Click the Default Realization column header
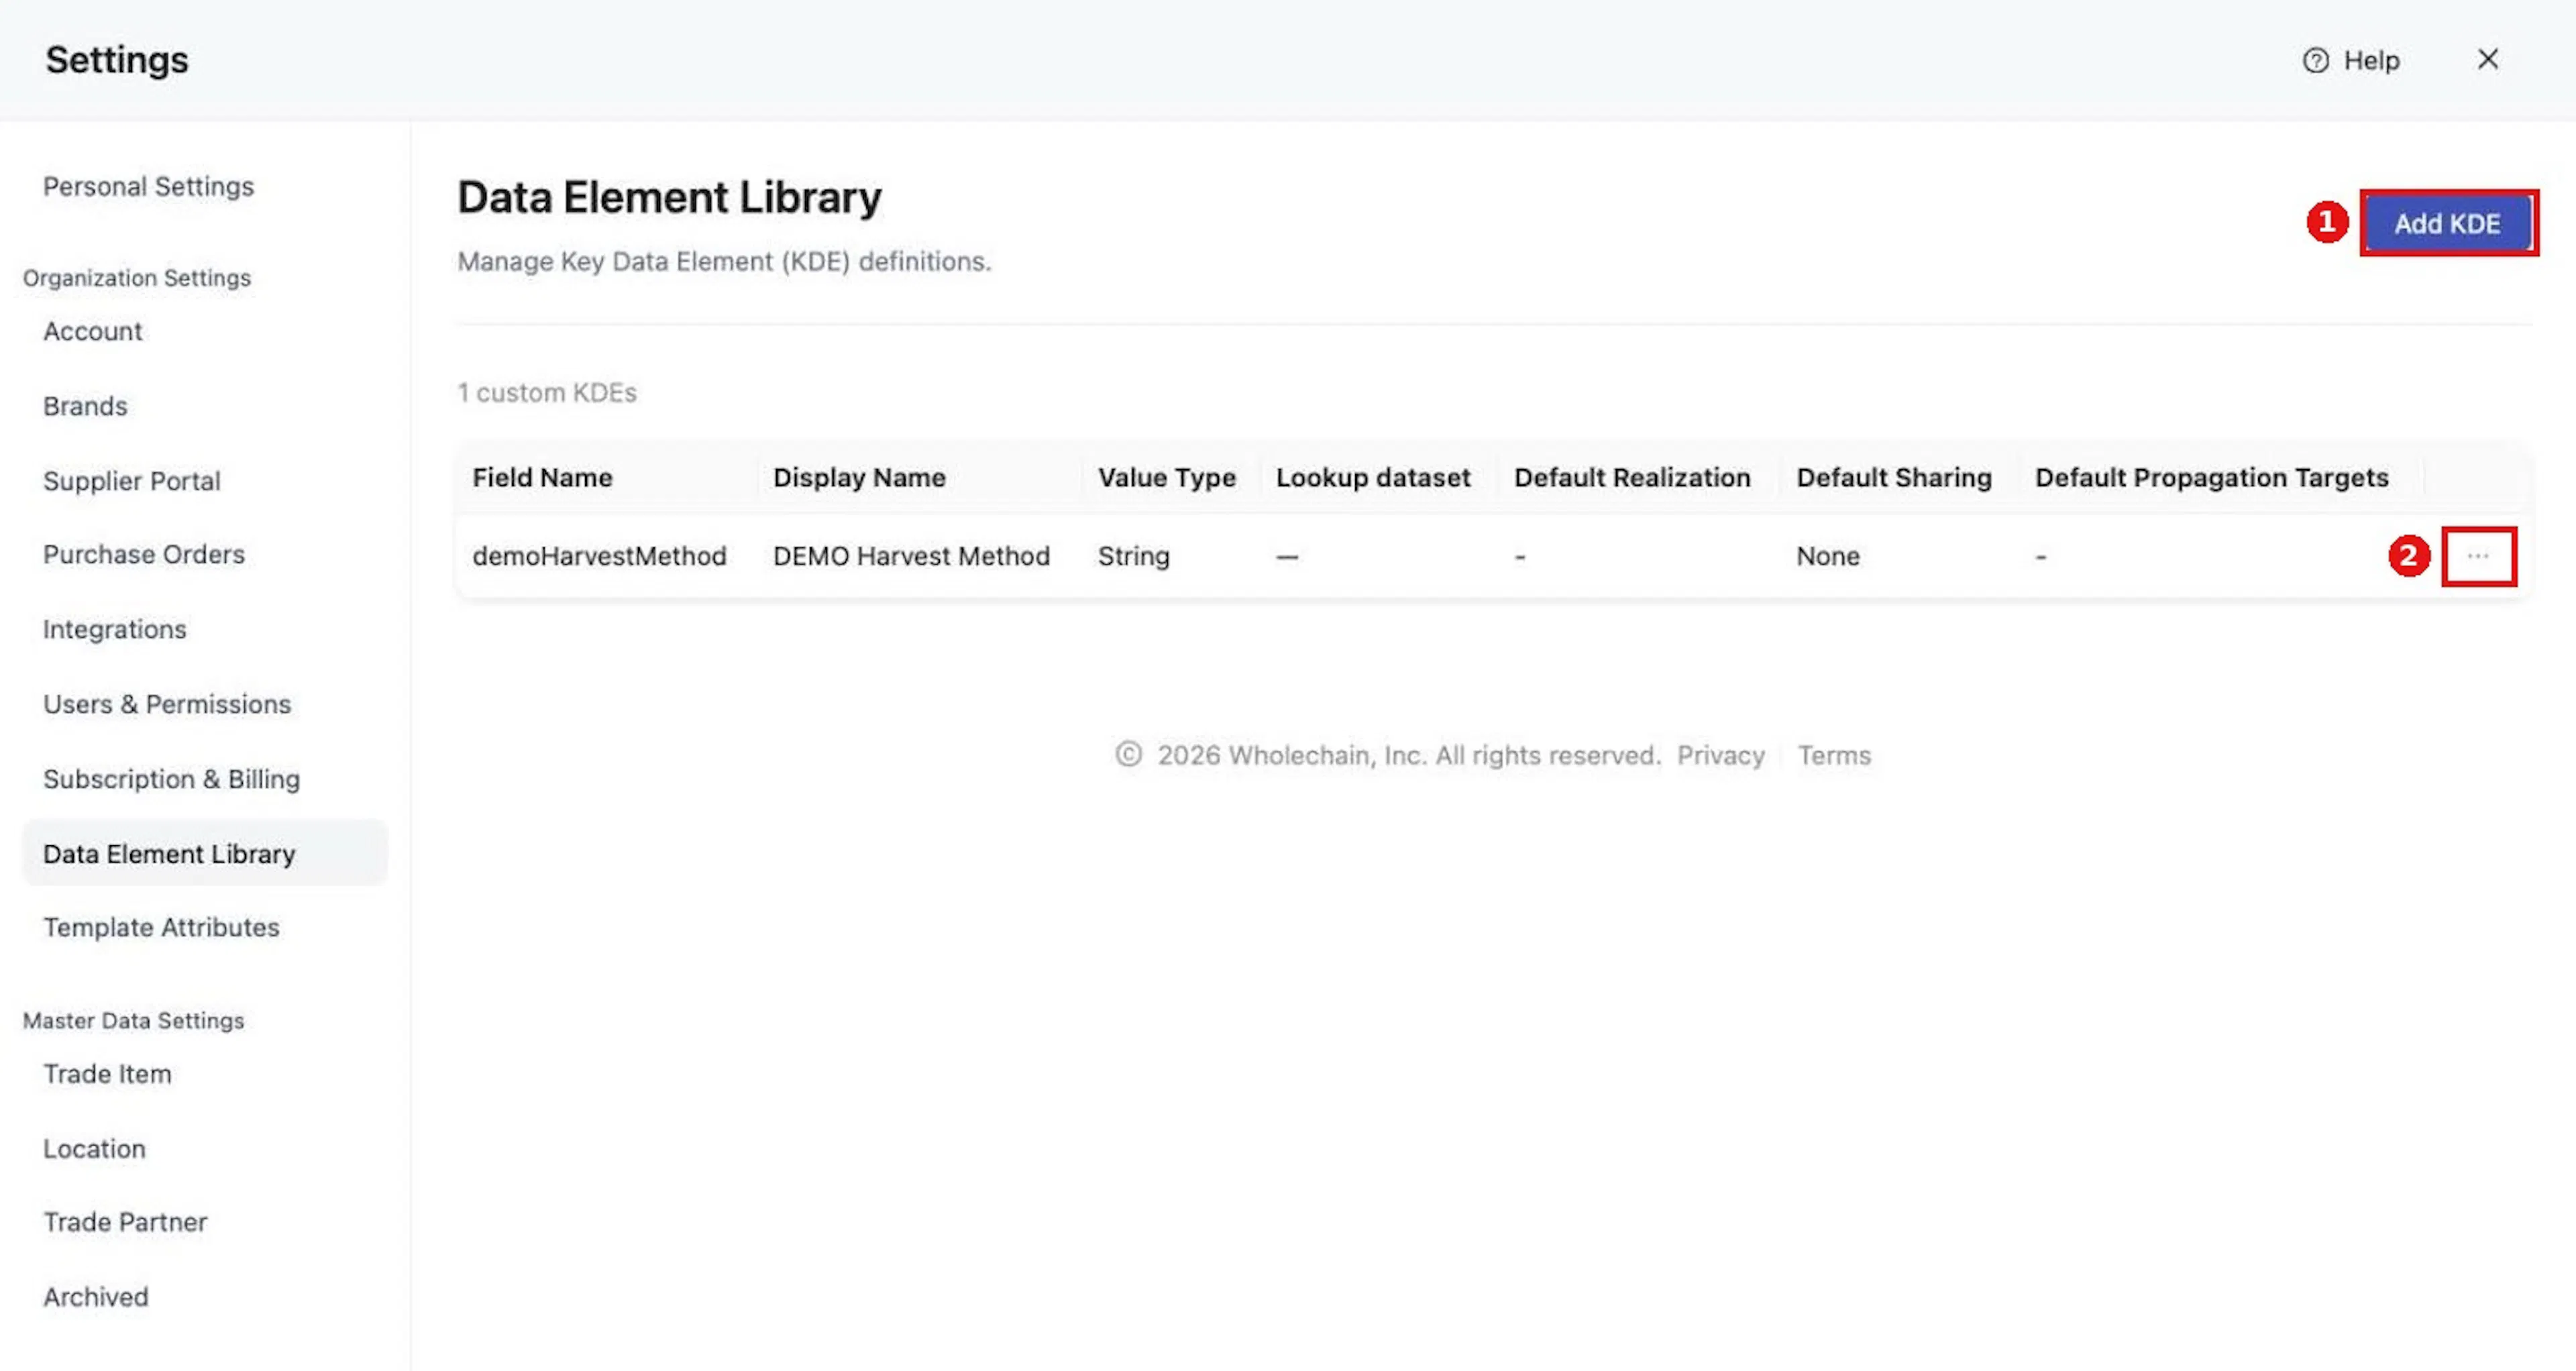Screen dimensions: 2576x1371 coord(1632,478)
